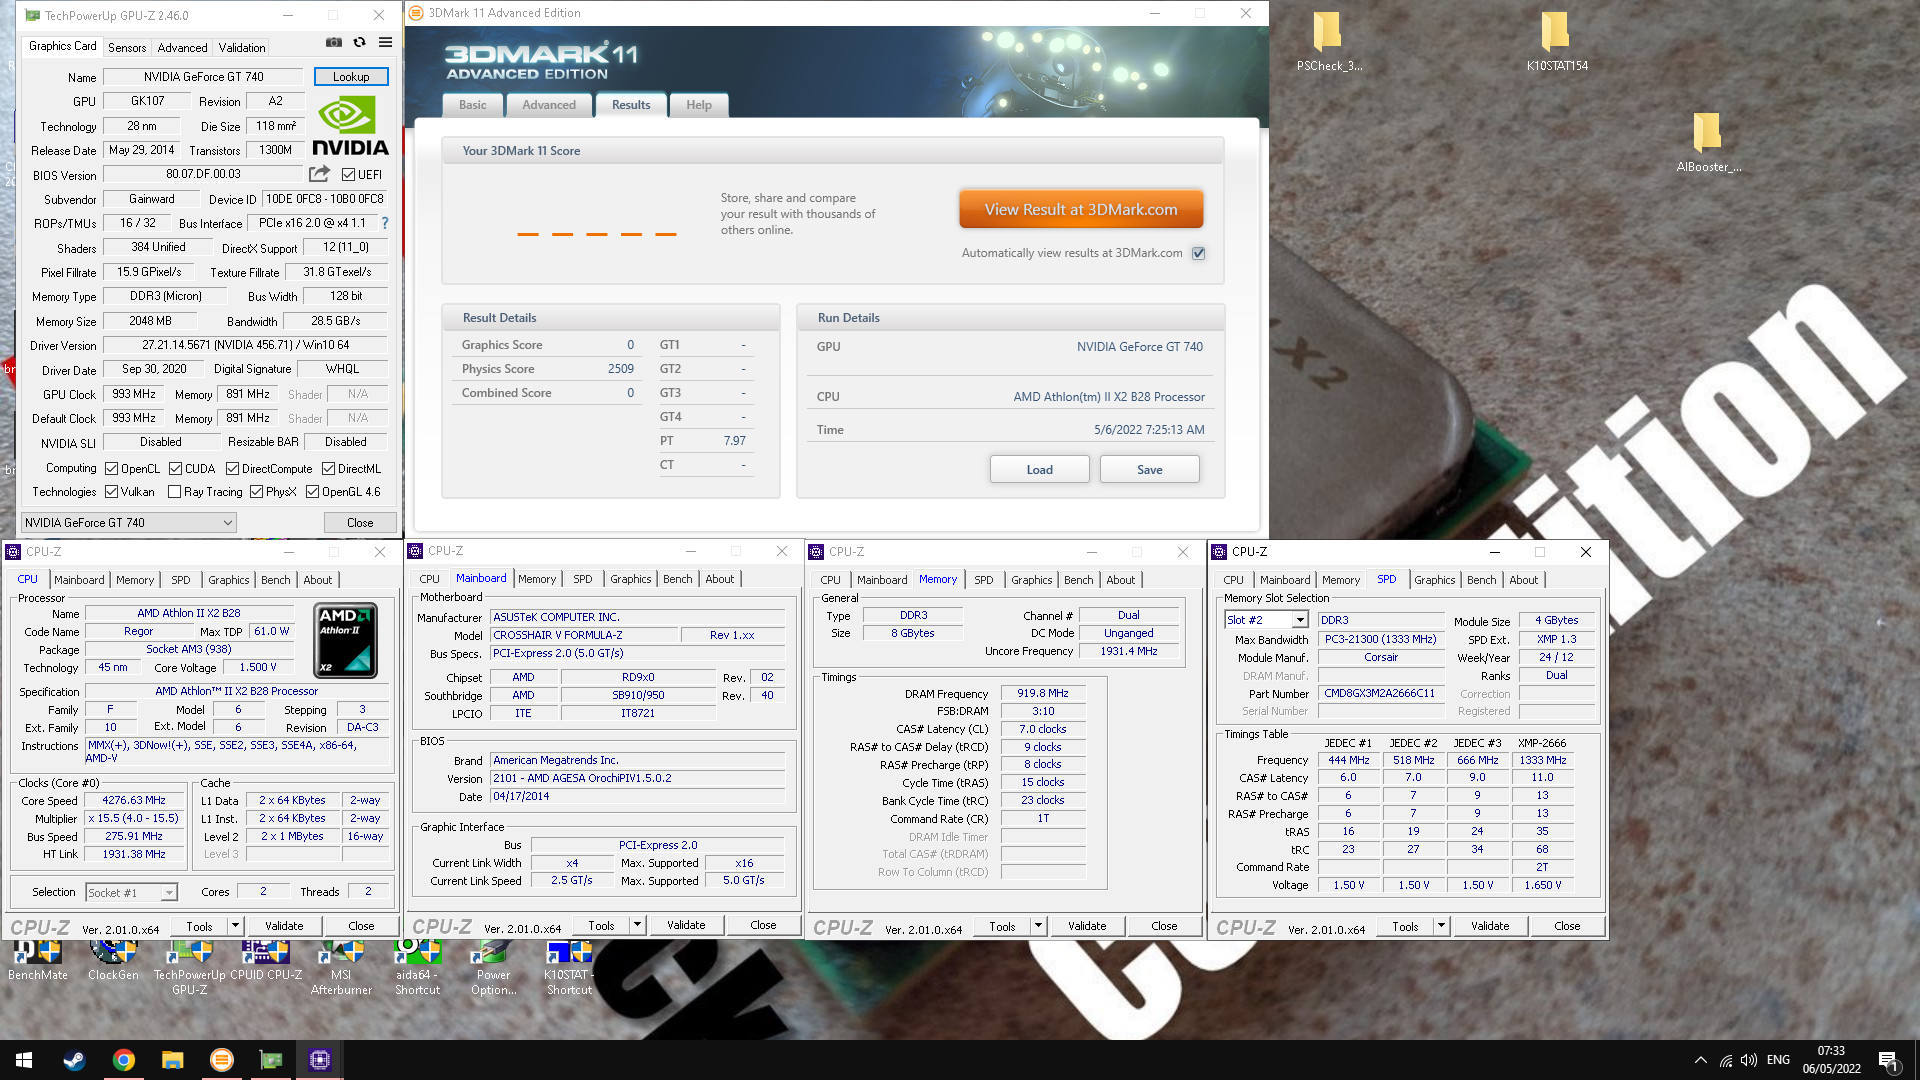The width and height of the screenshot is (1920, 1080).
Task: Click the BIOS version share/export icon
Action: tap(320, 174)
